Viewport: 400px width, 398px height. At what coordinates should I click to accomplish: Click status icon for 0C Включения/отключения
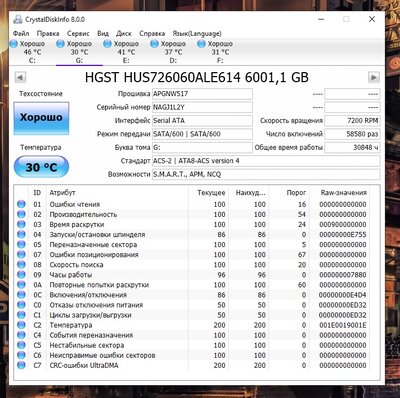[x=21, y=295]
